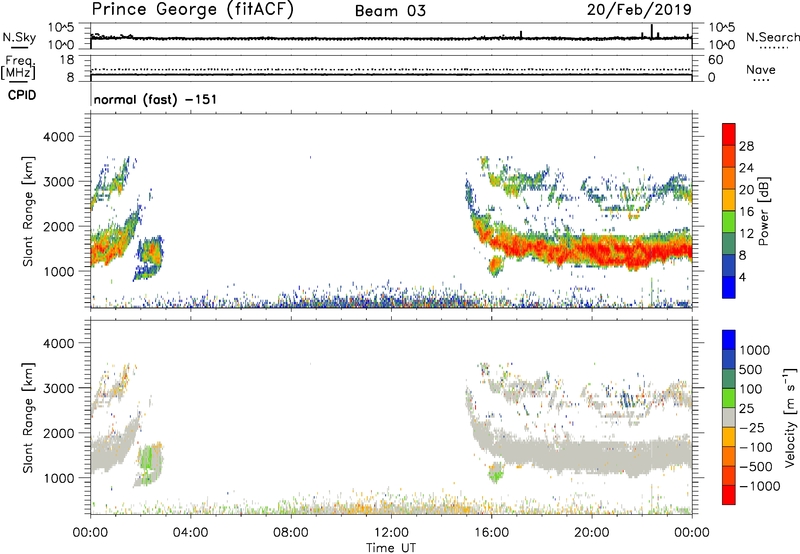Click the 'Prince George (fitACF)' title text
Image resolution: width=800 pixels, height=554 pixels.
(x=193, y=10)
